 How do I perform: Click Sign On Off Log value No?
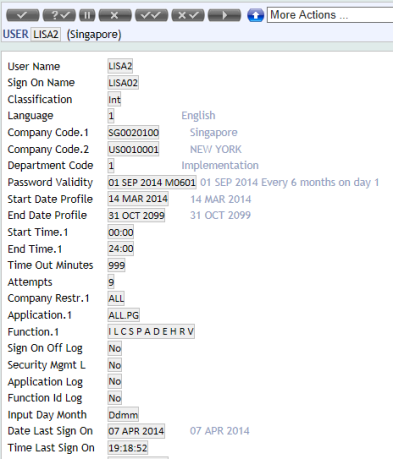pyautogui.click(x=115, y=348)
